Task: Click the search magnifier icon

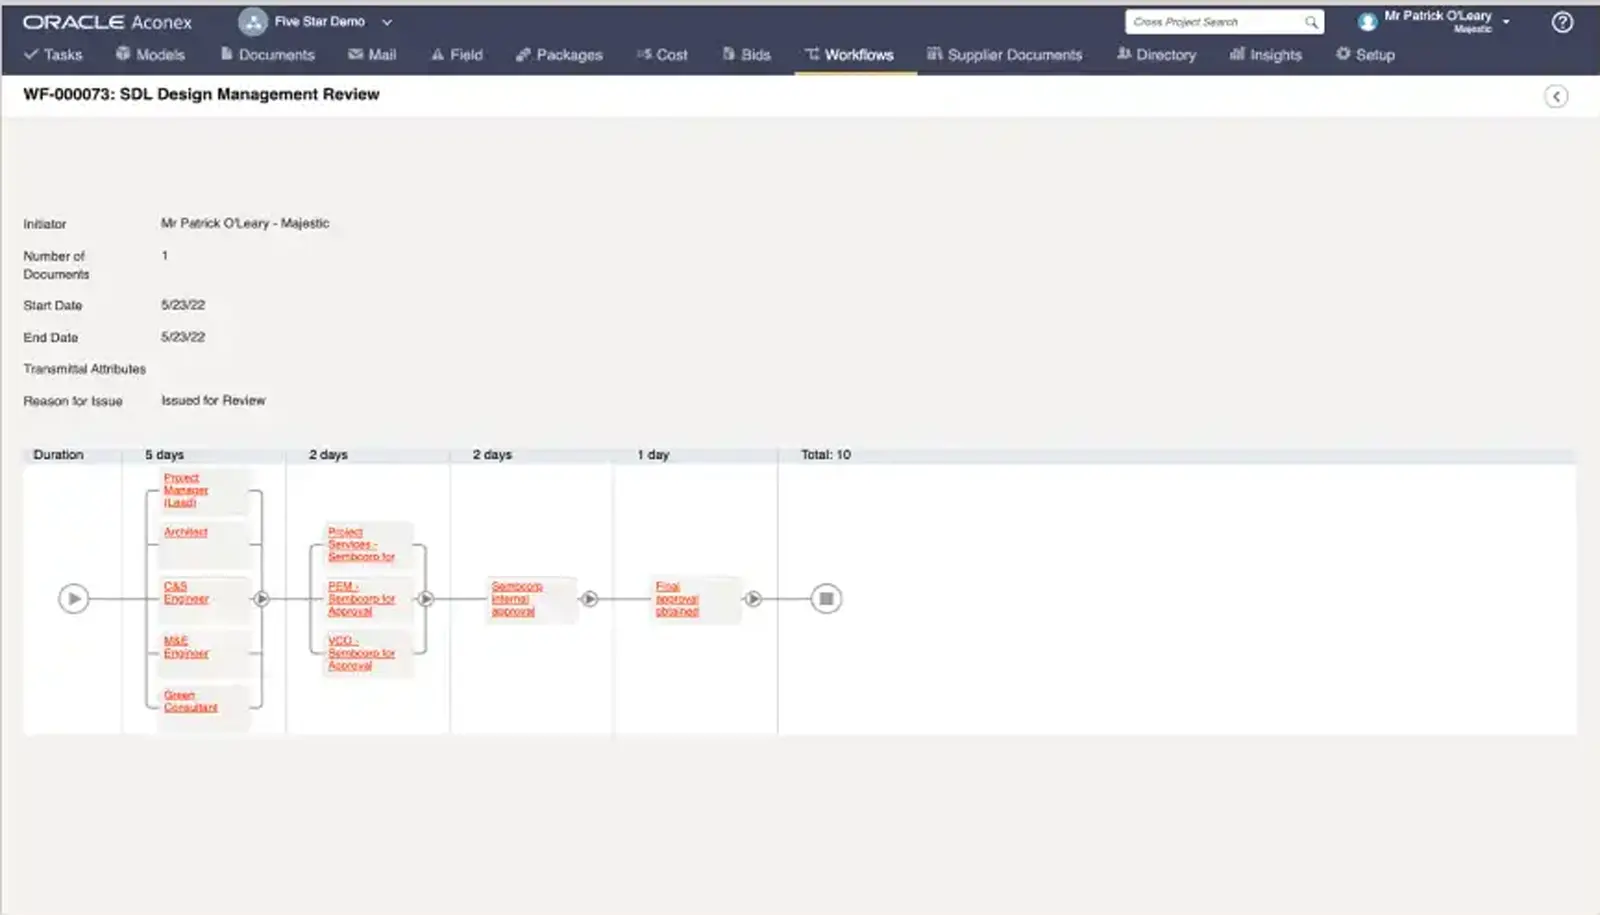Action: tap(1311, 22)
